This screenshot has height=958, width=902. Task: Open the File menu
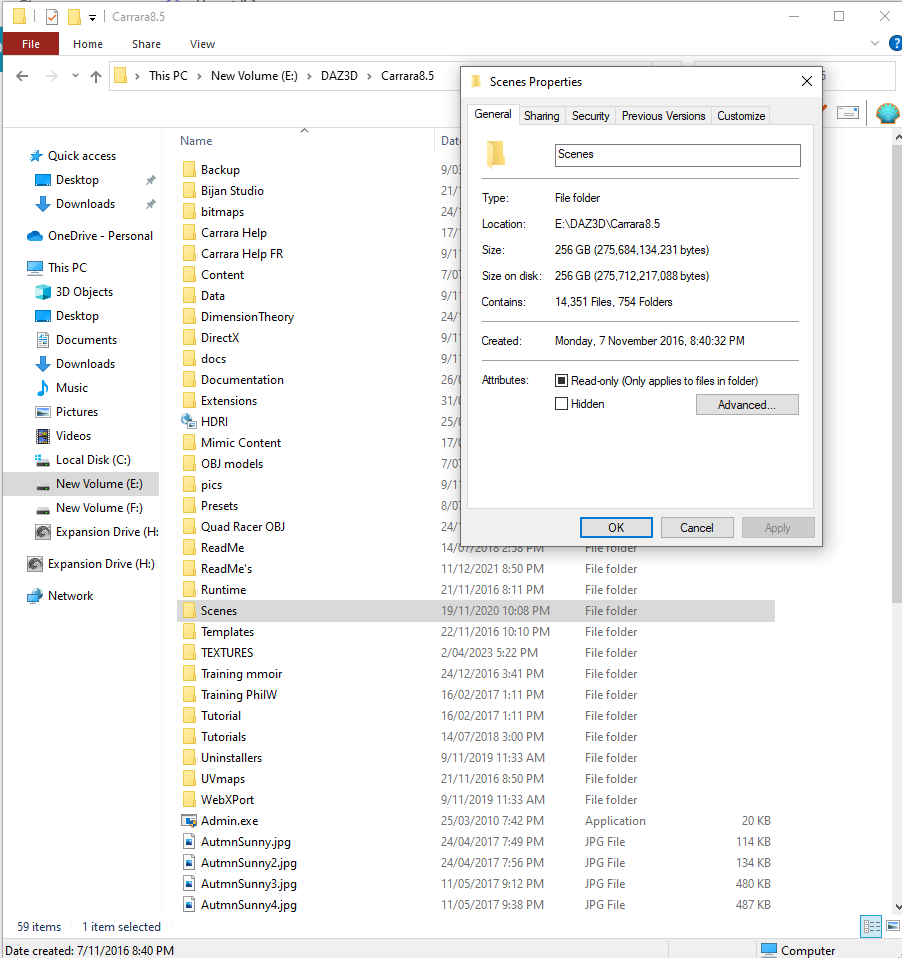(31, 44)
